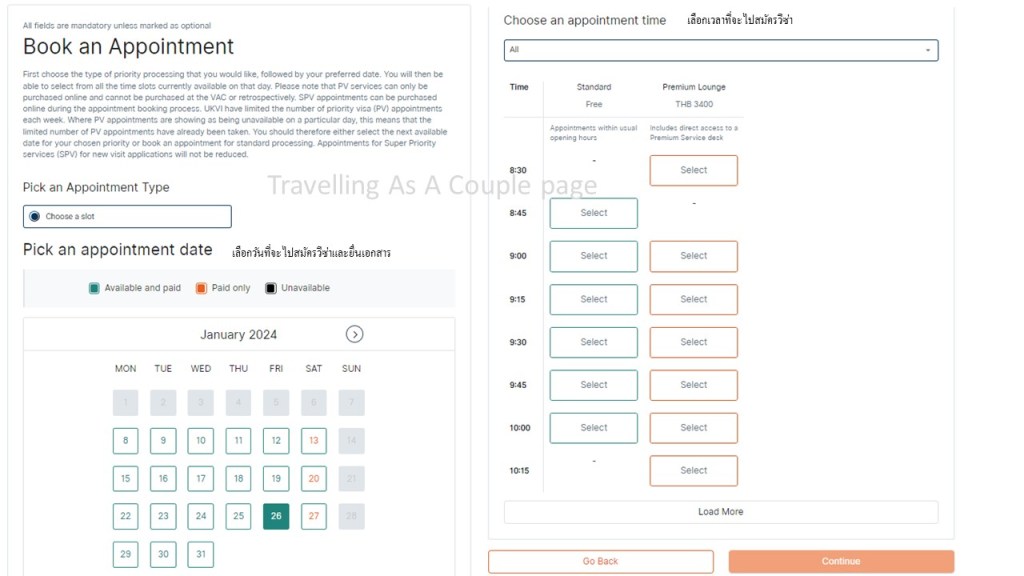Select 8:30 Premium Lounge slot
The height and width of the screenshot is (576, 1024).
(693, 170)
